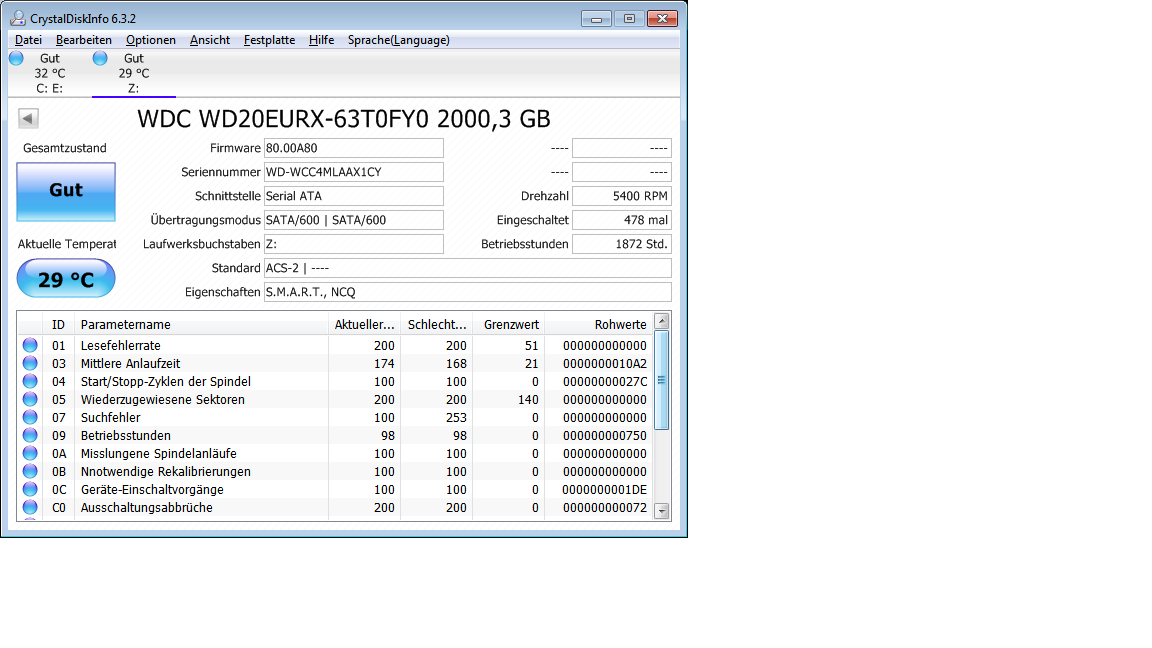Click the Standard field ACS-2
This screenshot has width=1152, height=648.
[467, 268]
